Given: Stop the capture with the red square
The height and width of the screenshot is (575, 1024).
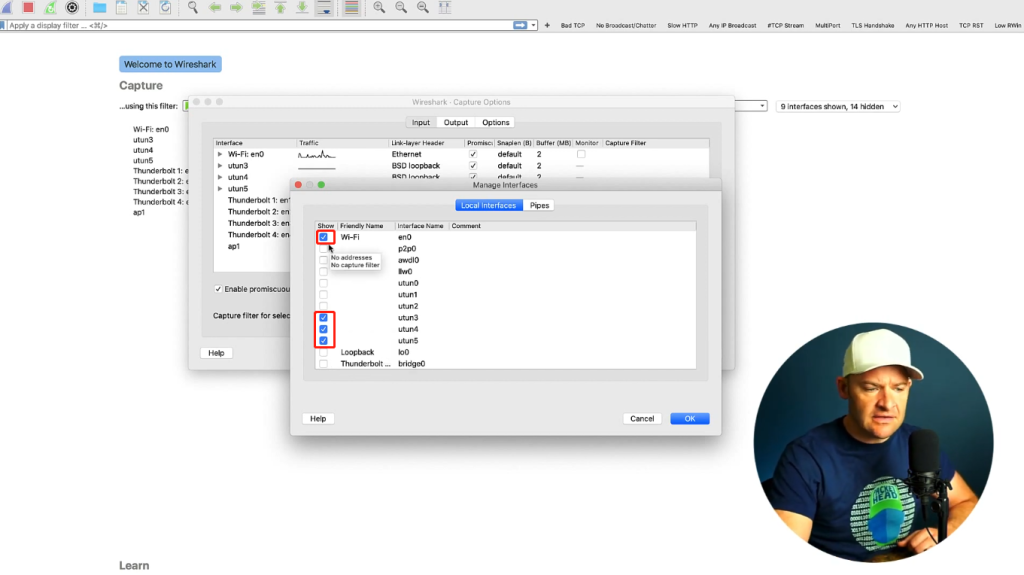Looking at the screenshot, I should [x=28, y=7].
